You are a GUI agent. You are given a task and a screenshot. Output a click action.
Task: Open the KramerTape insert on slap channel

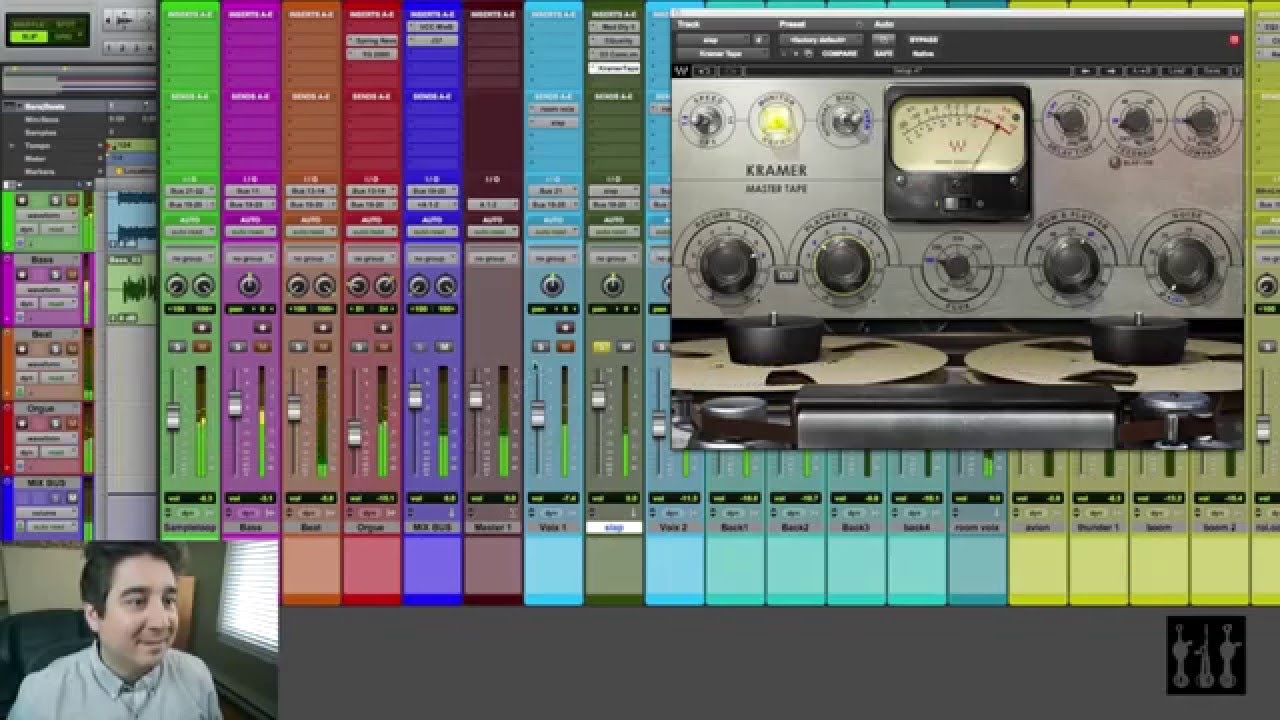coord(614,68)
